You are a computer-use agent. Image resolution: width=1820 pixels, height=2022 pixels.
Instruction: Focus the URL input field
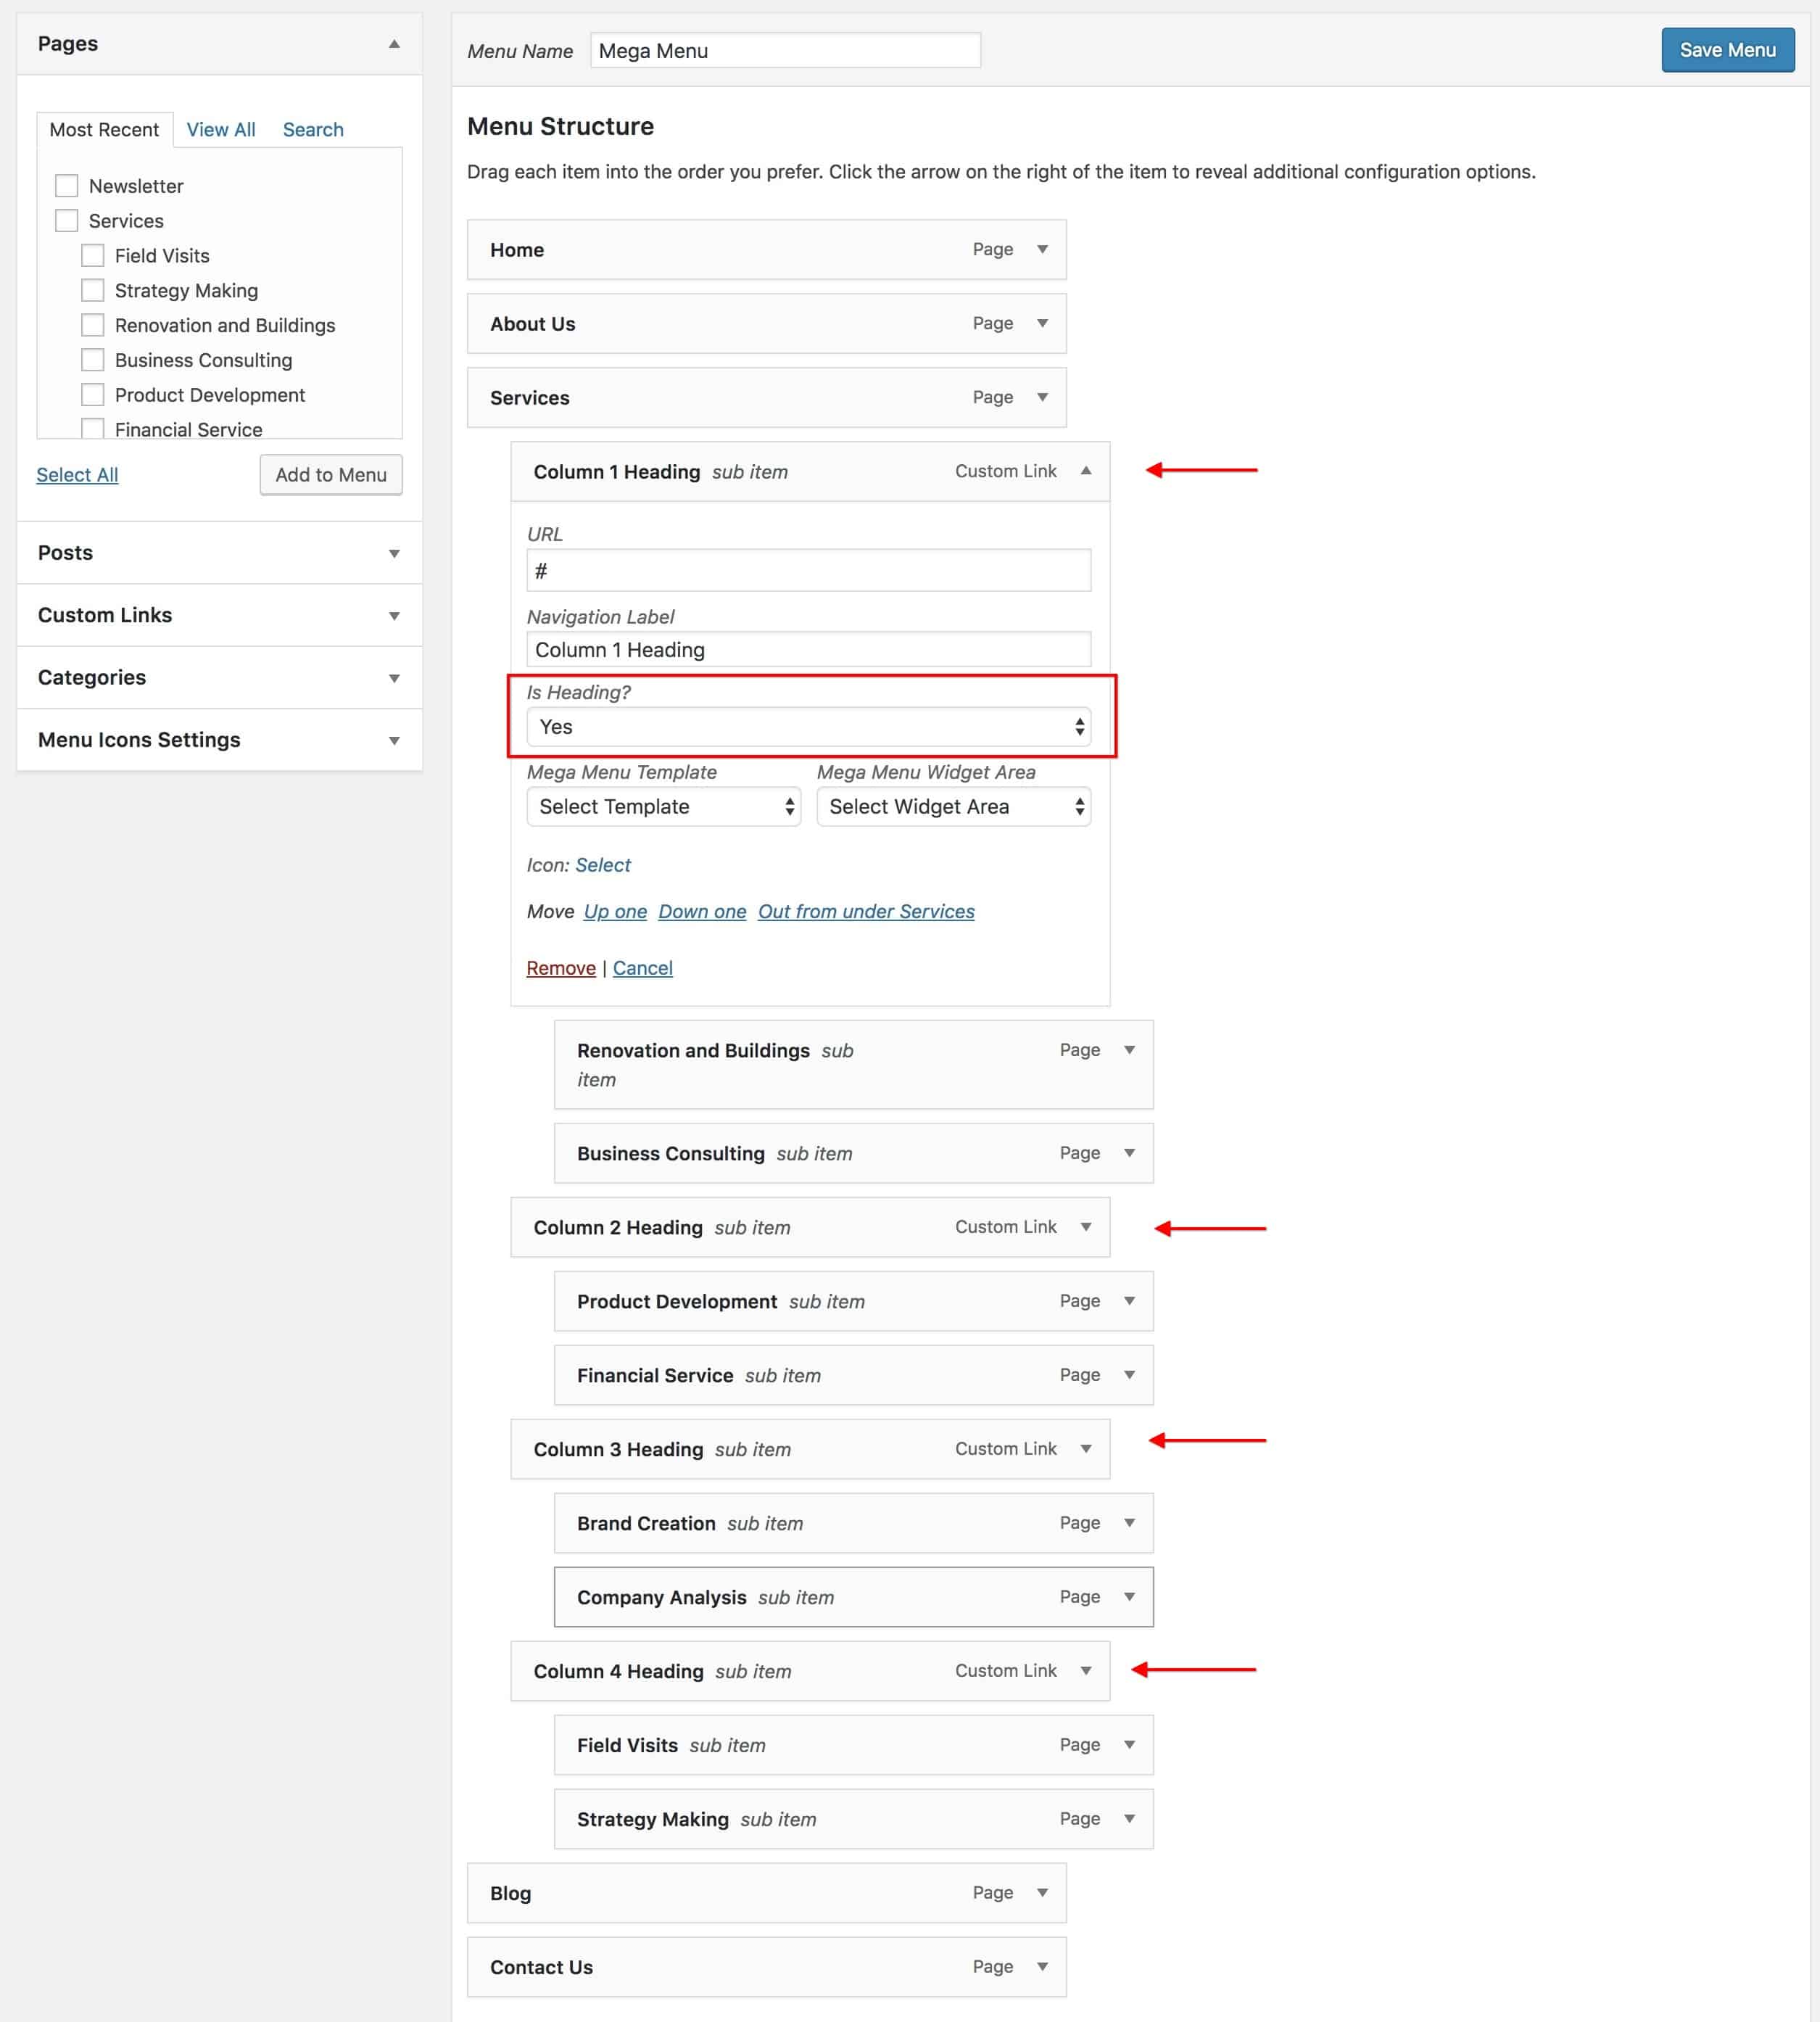pyautogui.click(x=808, y=571)
